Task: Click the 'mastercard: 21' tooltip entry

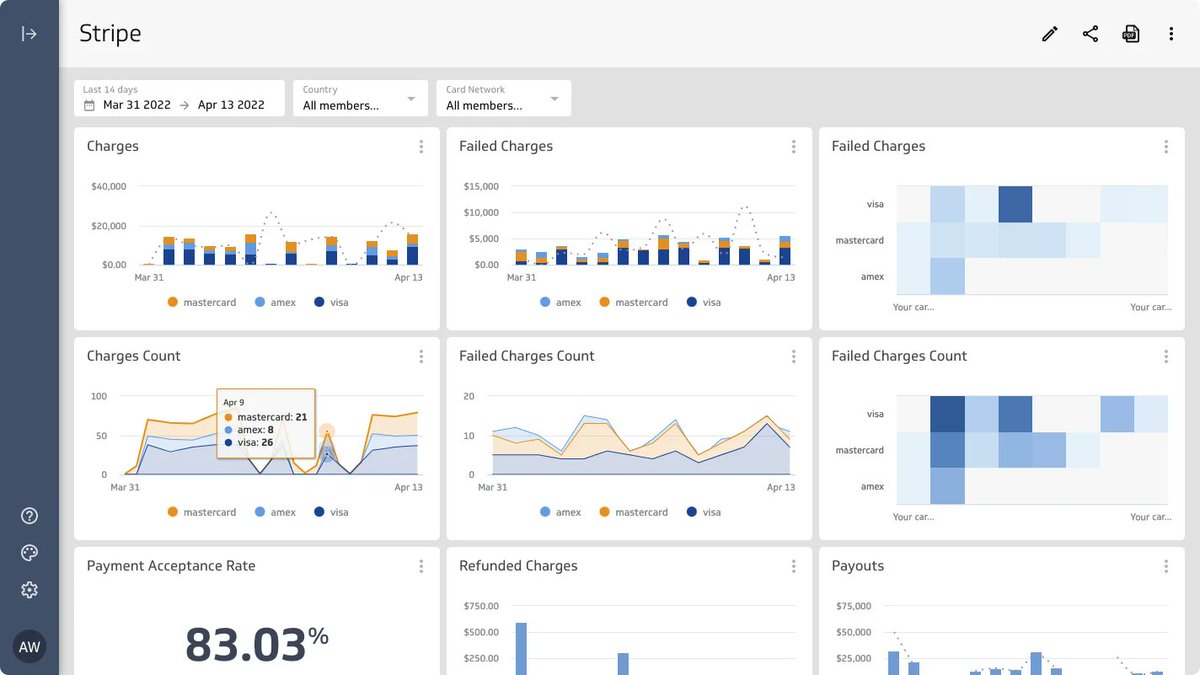Action: coord(265,417)
